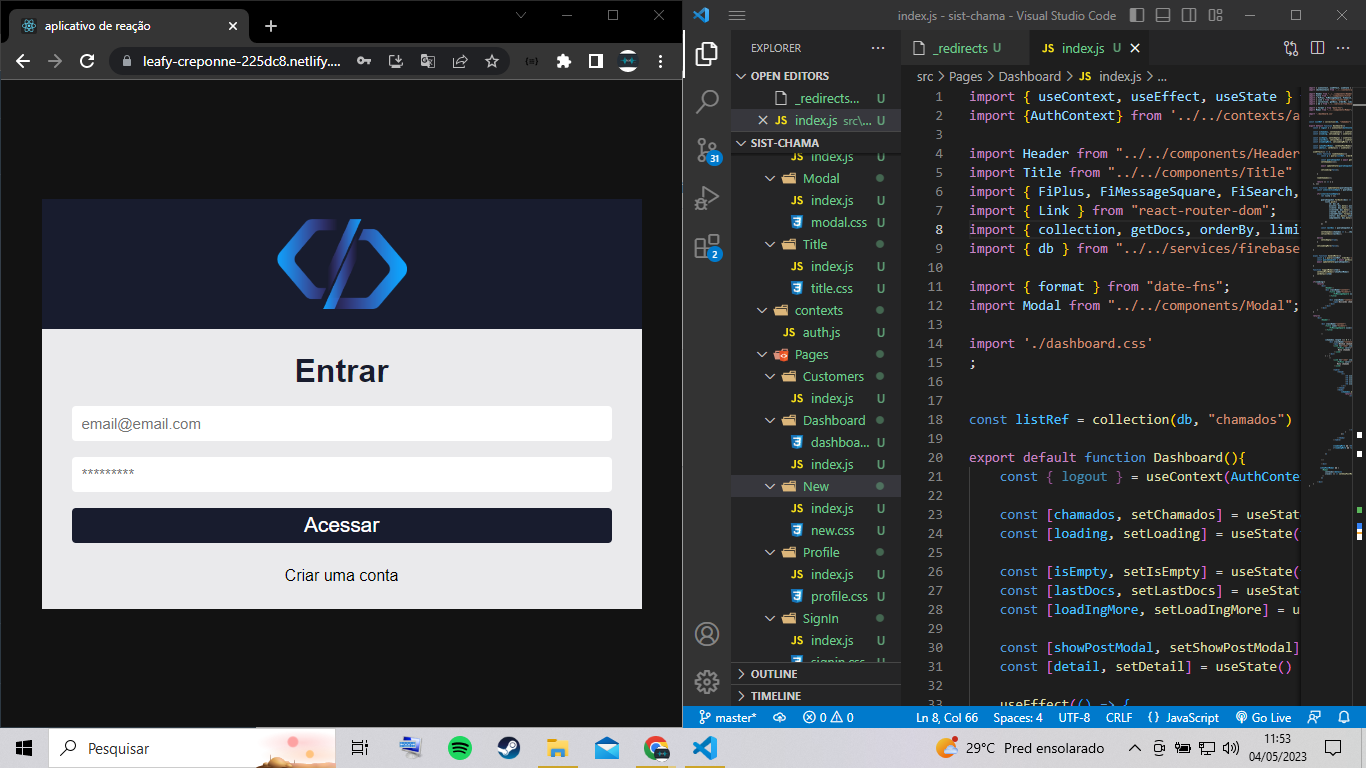Collapse the Pages folder

pyautogui.click(x=815, y=355)
